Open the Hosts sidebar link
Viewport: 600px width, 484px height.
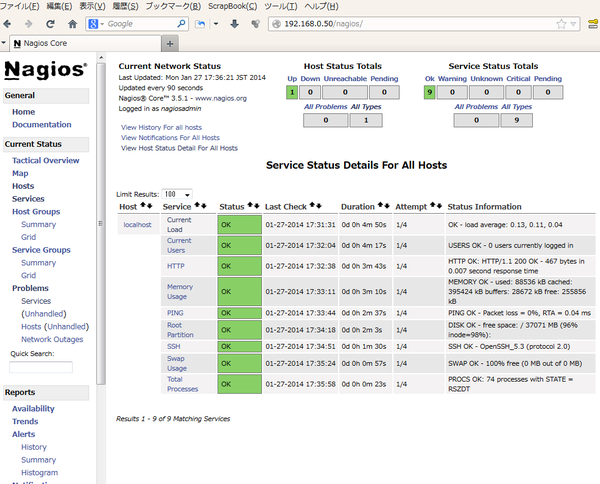tap(23, 186)
